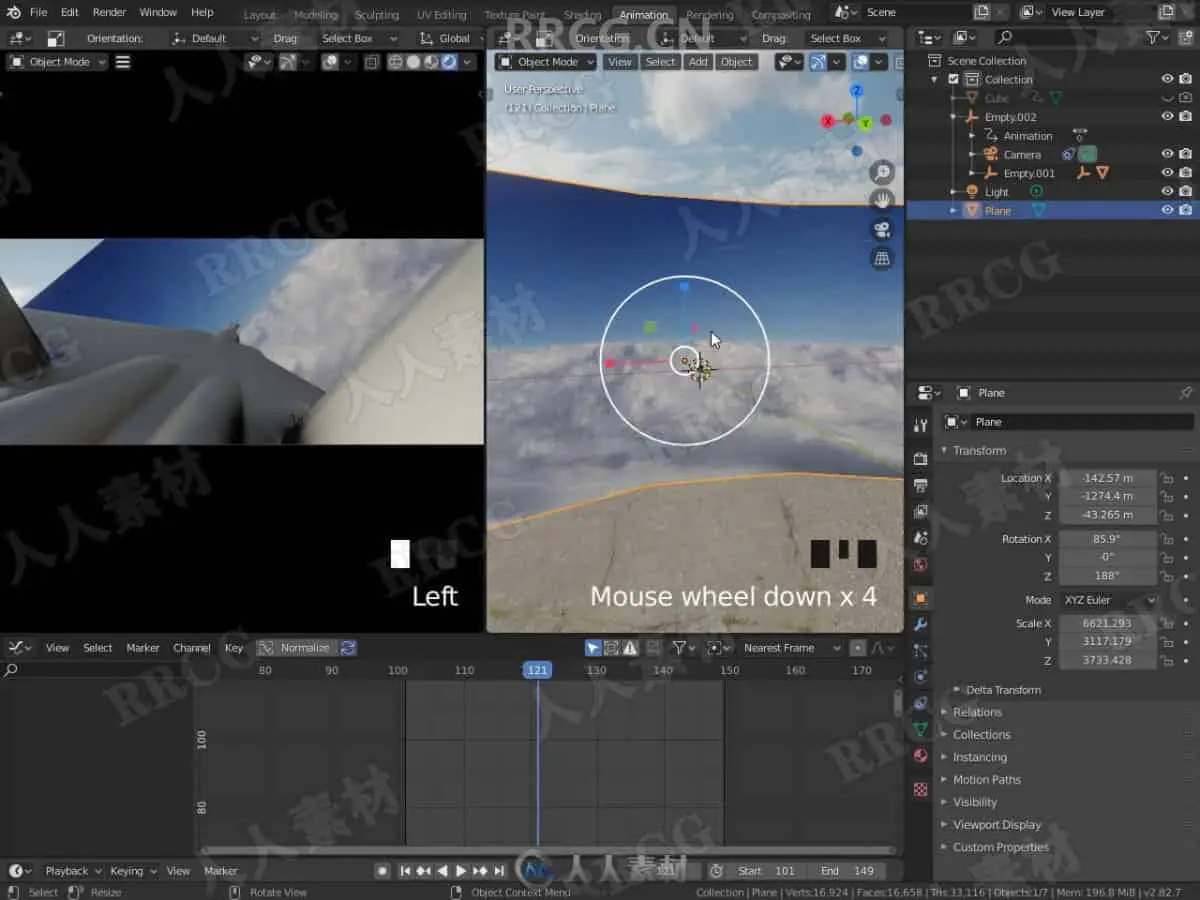Viewport: 1200px width, 900px height.
Task: Hide the Light object in viewport
Action: 1167,191
